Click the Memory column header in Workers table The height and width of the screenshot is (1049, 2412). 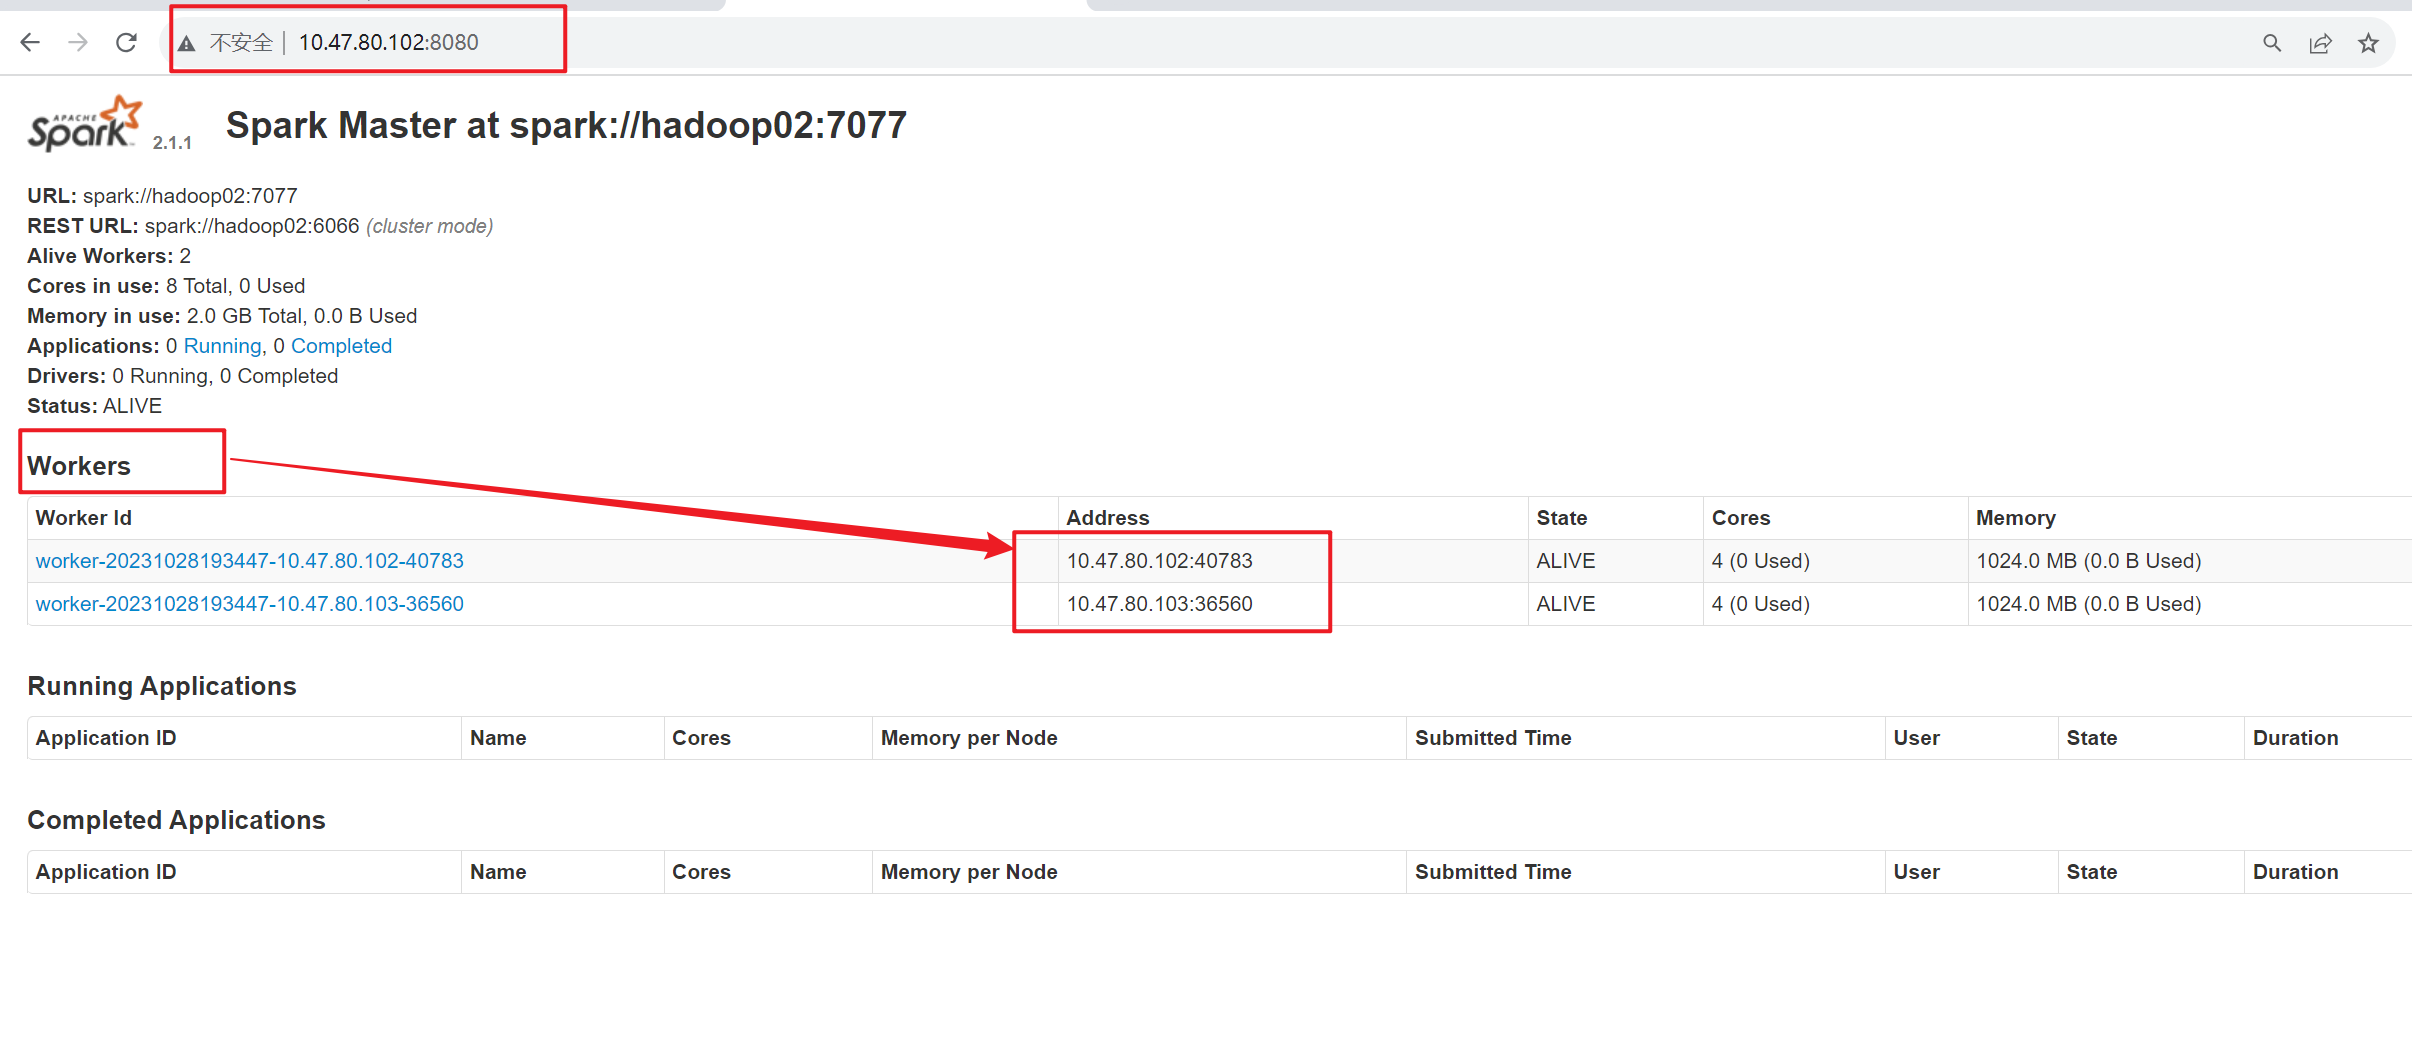(x=2015, y=518)
